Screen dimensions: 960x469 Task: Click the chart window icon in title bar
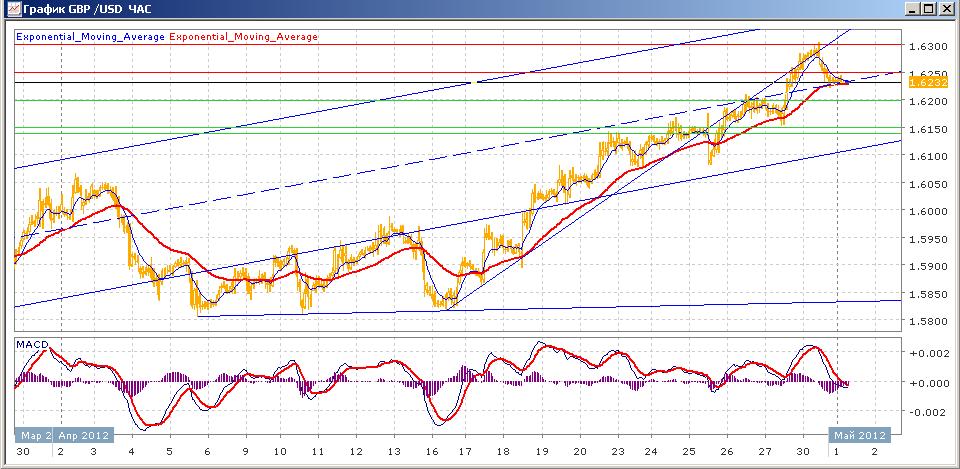click(x=12, y=9)
